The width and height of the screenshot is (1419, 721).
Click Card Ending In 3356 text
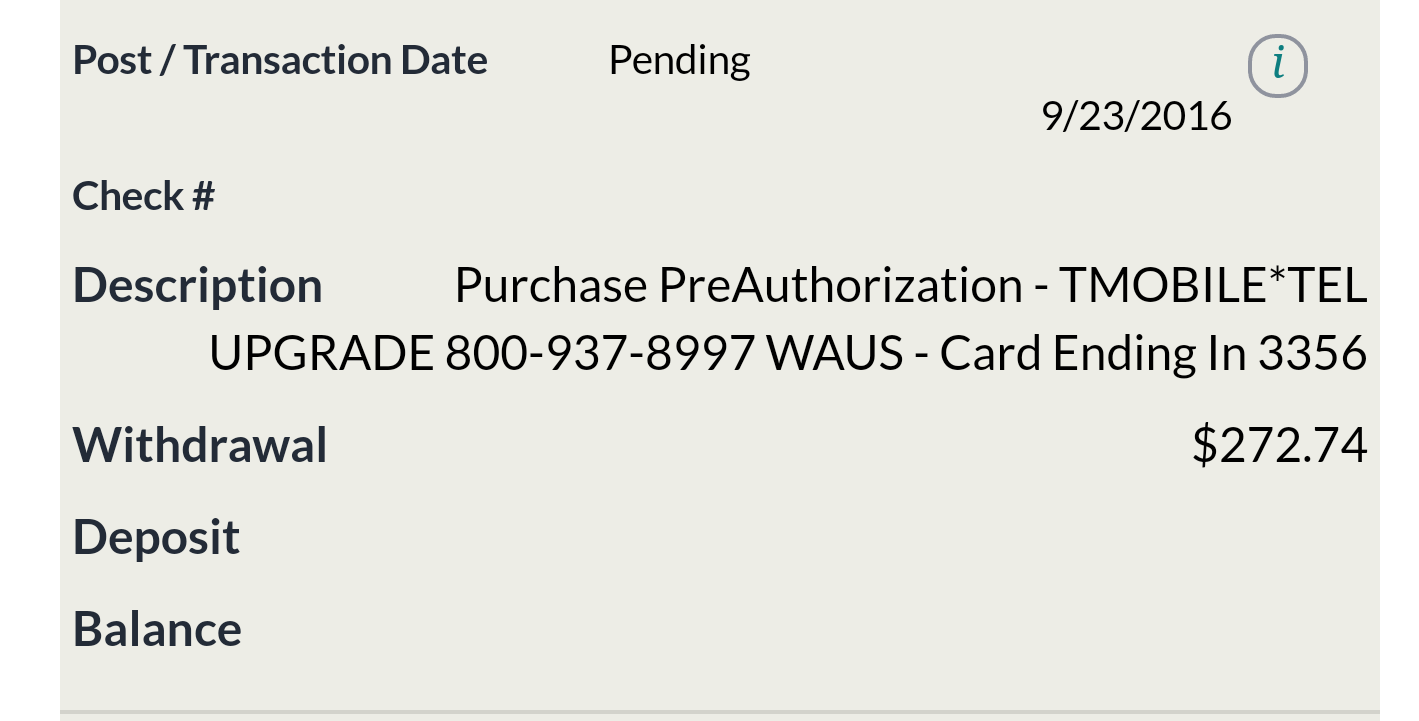(x=1153, y=353)
